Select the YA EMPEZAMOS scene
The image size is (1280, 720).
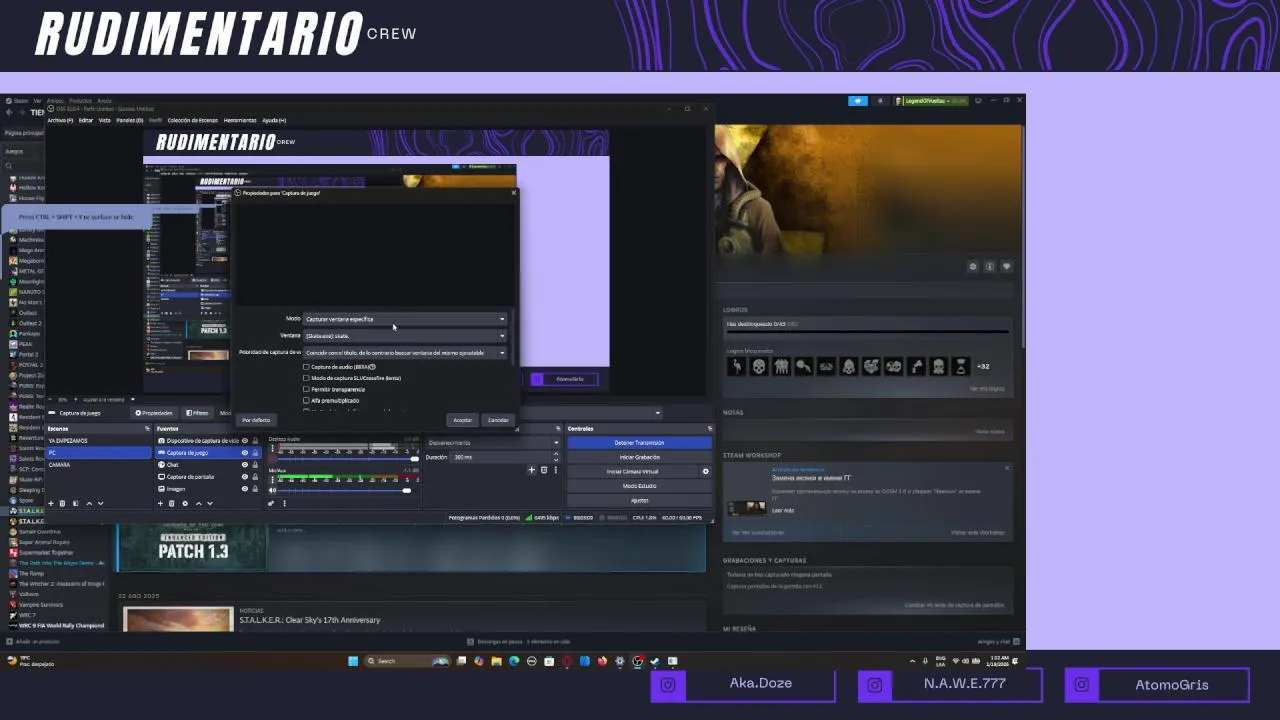(x=97, y=441)
